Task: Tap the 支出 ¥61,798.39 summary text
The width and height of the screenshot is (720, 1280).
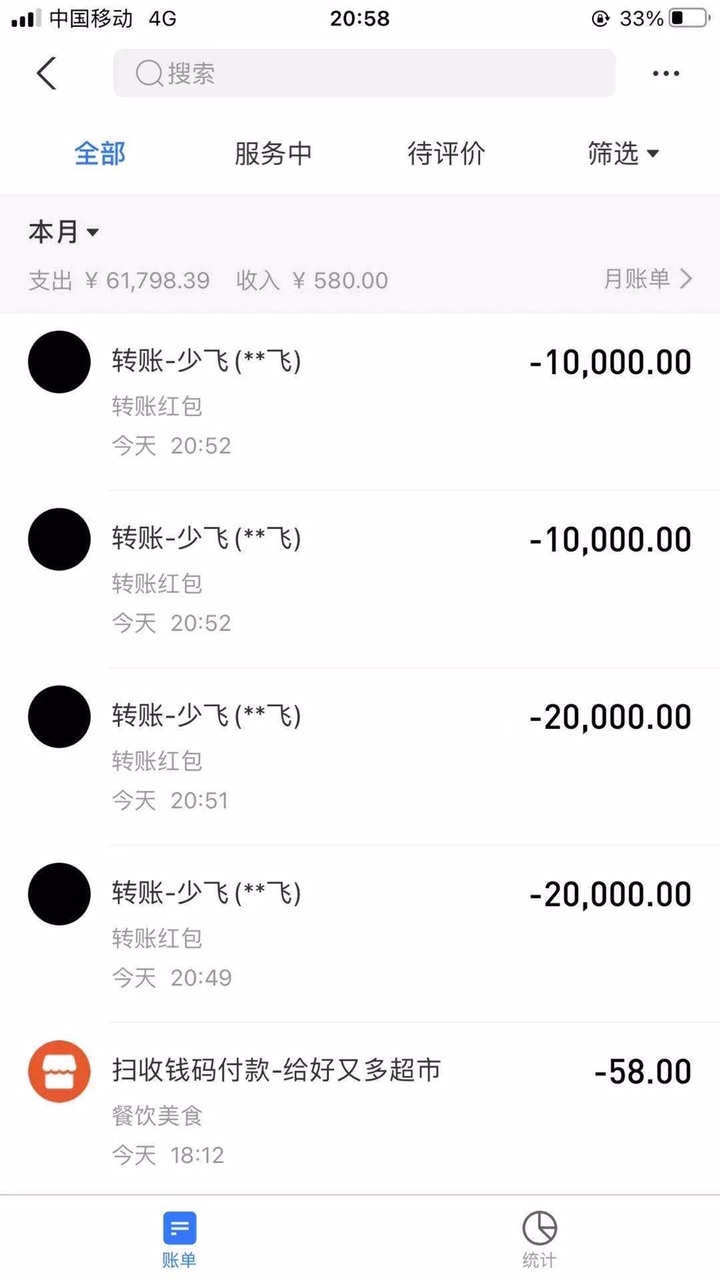Action: [x=119, y=281]
